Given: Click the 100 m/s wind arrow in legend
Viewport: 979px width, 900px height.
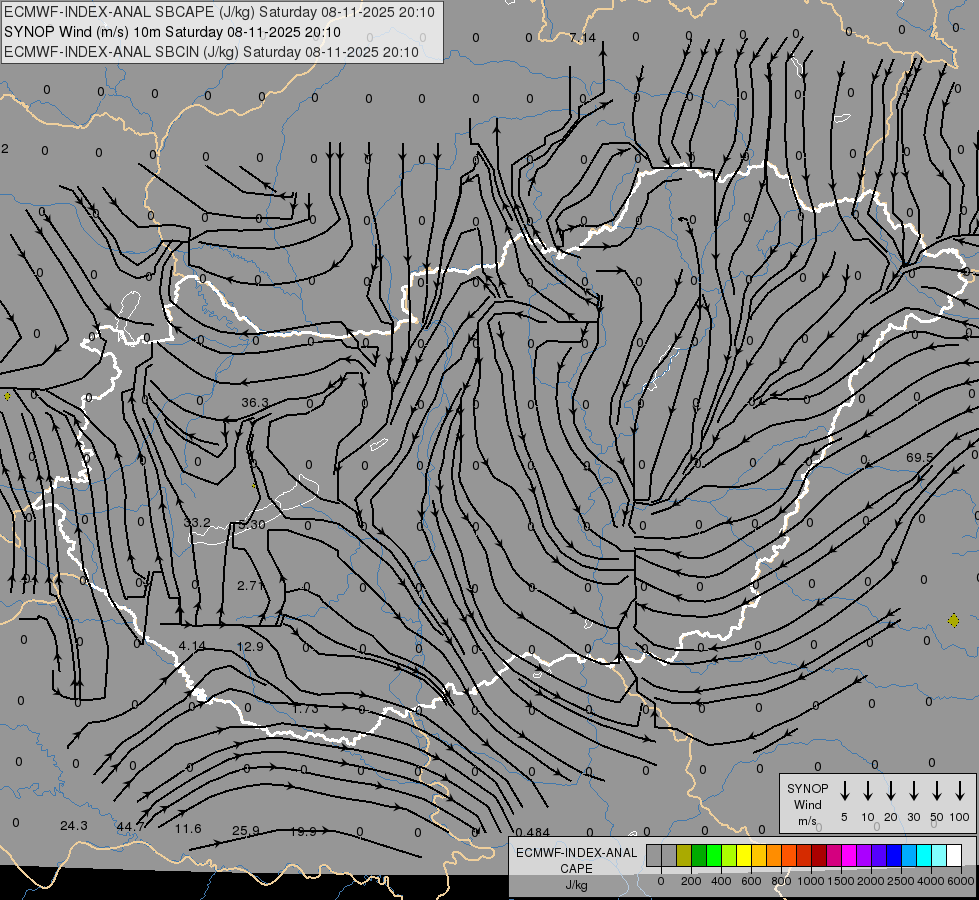Looking at the screenshot, I should click(x=960, y=791).
